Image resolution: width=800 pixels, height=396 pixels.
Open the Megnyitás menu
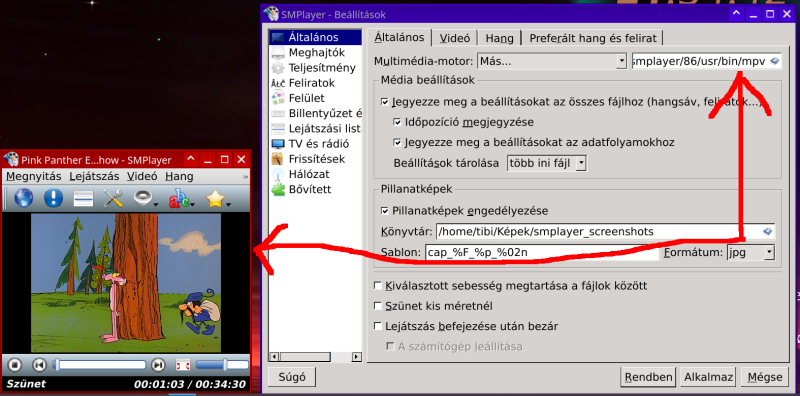[34, 177]
